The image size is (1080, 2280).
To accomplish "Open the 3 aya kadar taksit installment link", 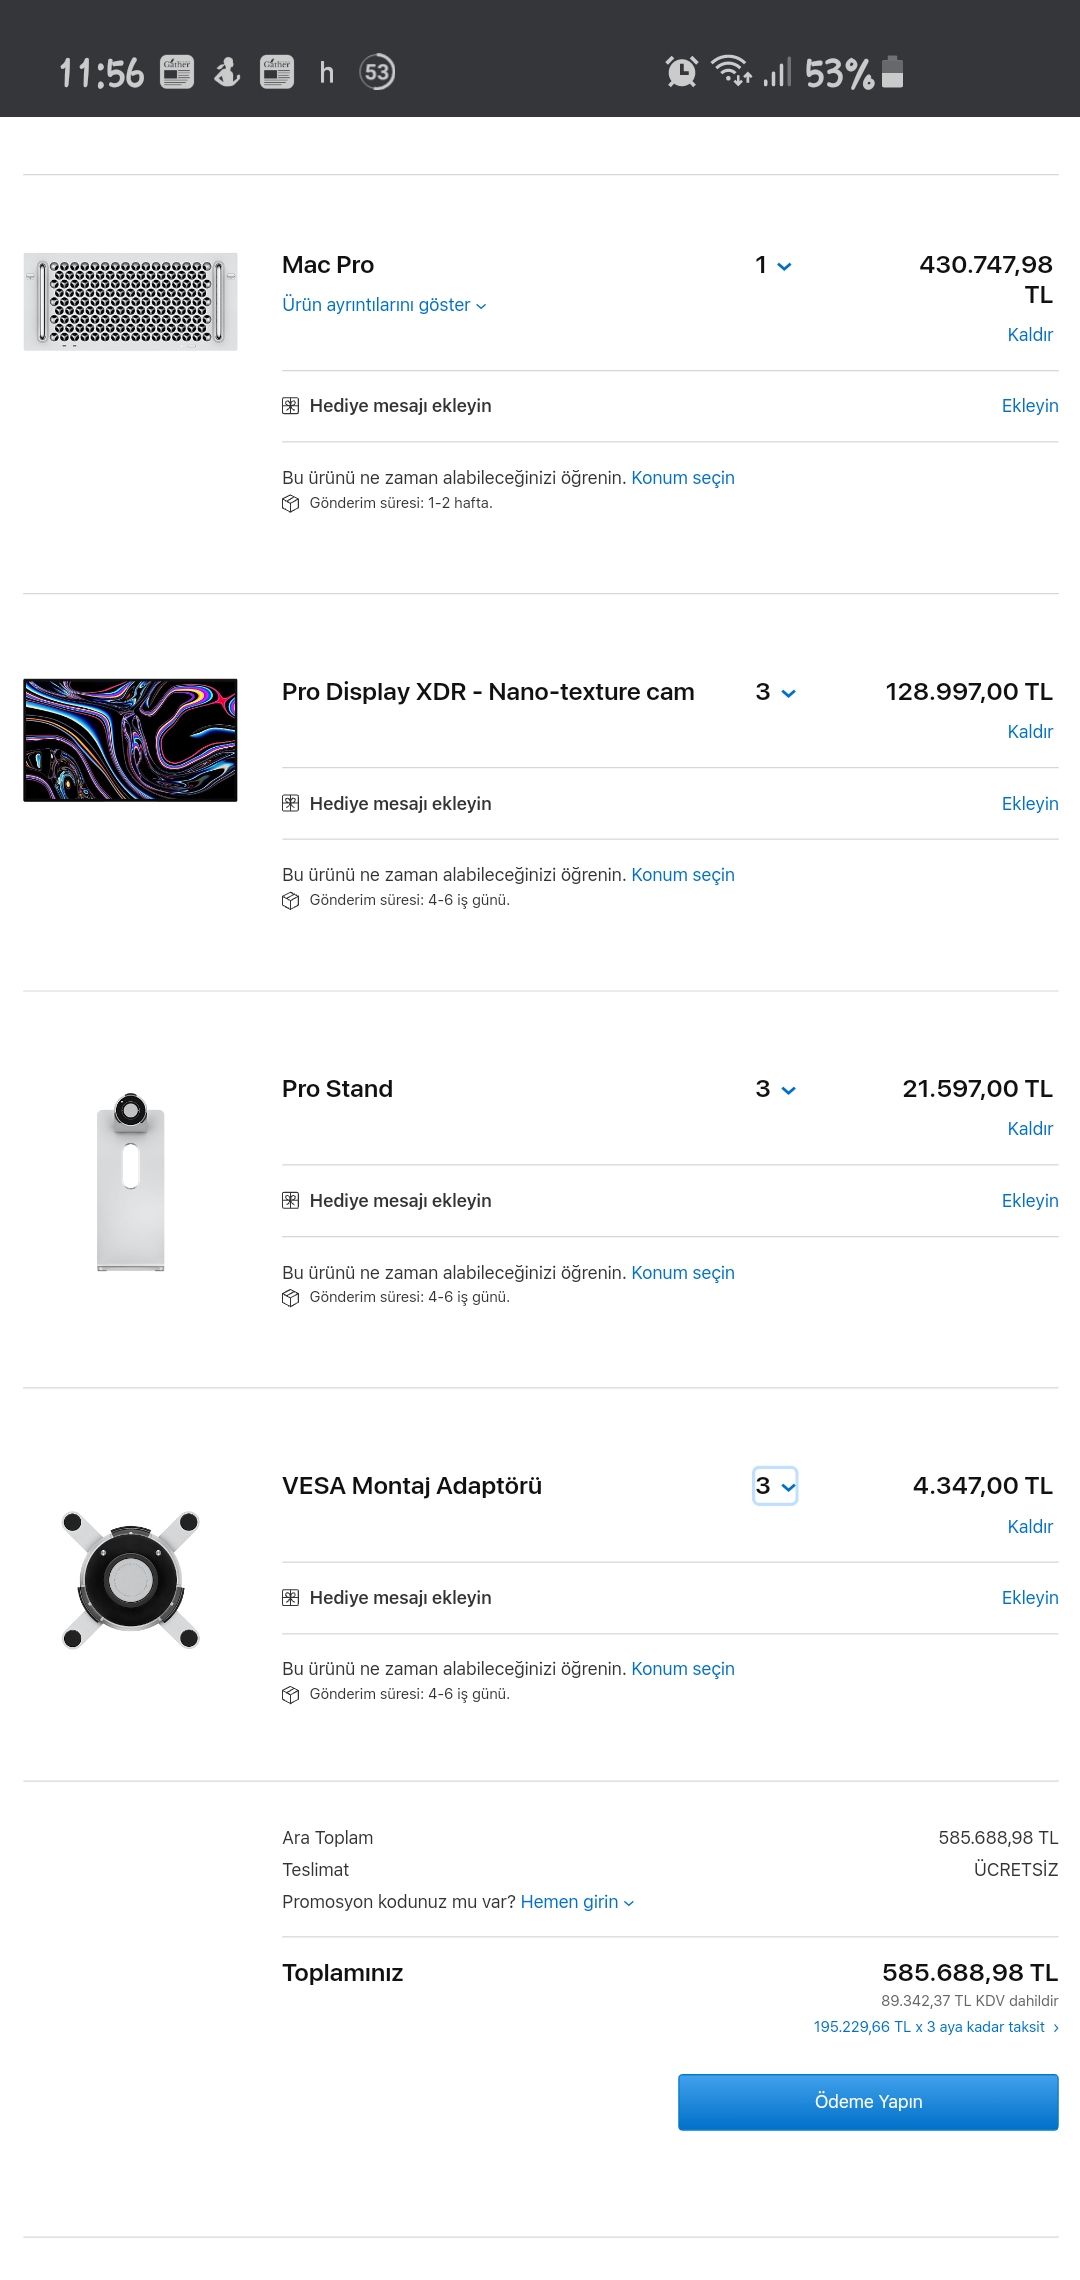I will 935,2027.
